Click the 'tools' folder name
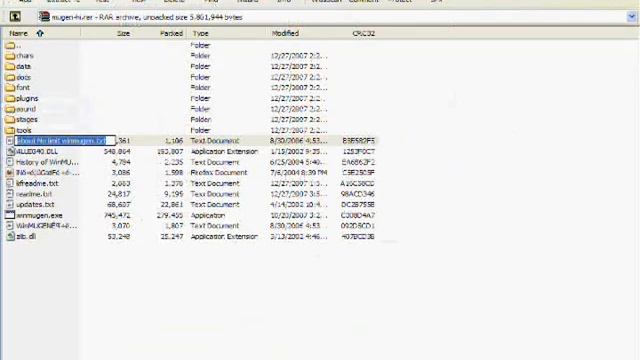The width and height of the screenshot is (640, 360). [x=24, y=130]
